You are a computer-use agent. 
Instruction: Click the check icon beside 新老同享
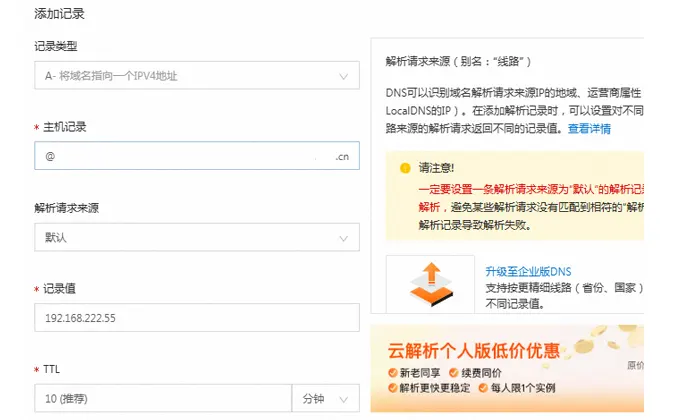(392, 373)
